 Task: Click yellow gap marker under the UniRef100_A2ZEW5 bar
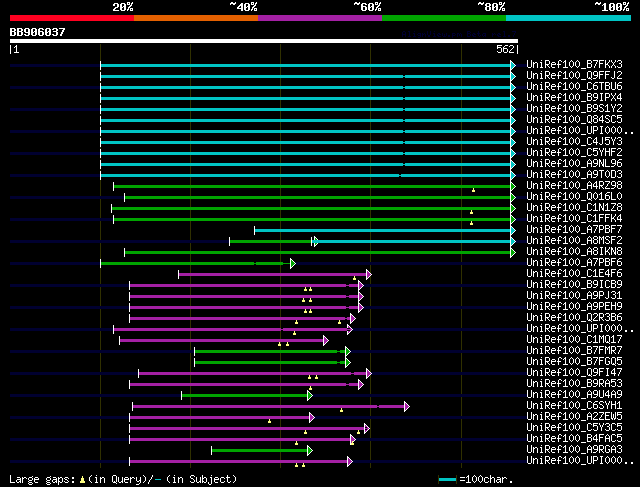click(x=269, y=421)
